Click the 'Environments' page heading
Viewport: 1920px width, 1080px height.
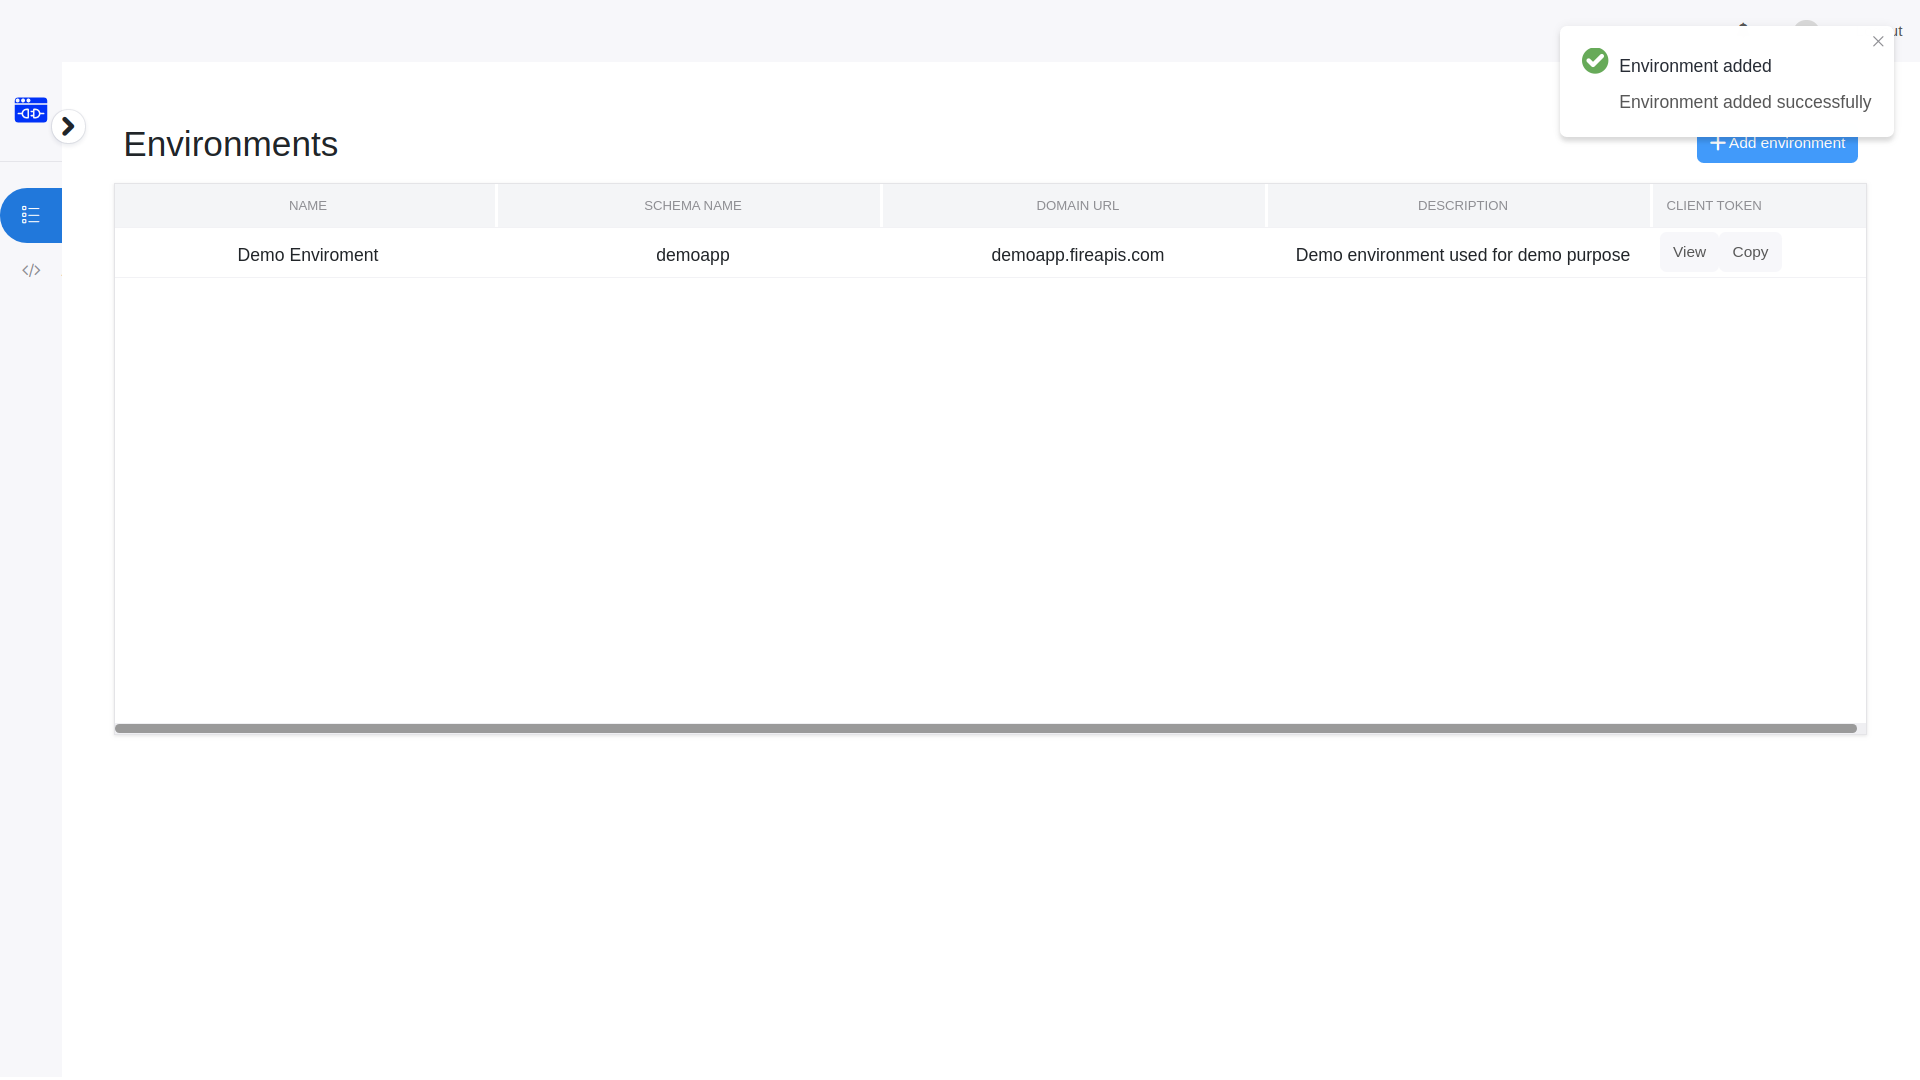click(x=231, y=144)
